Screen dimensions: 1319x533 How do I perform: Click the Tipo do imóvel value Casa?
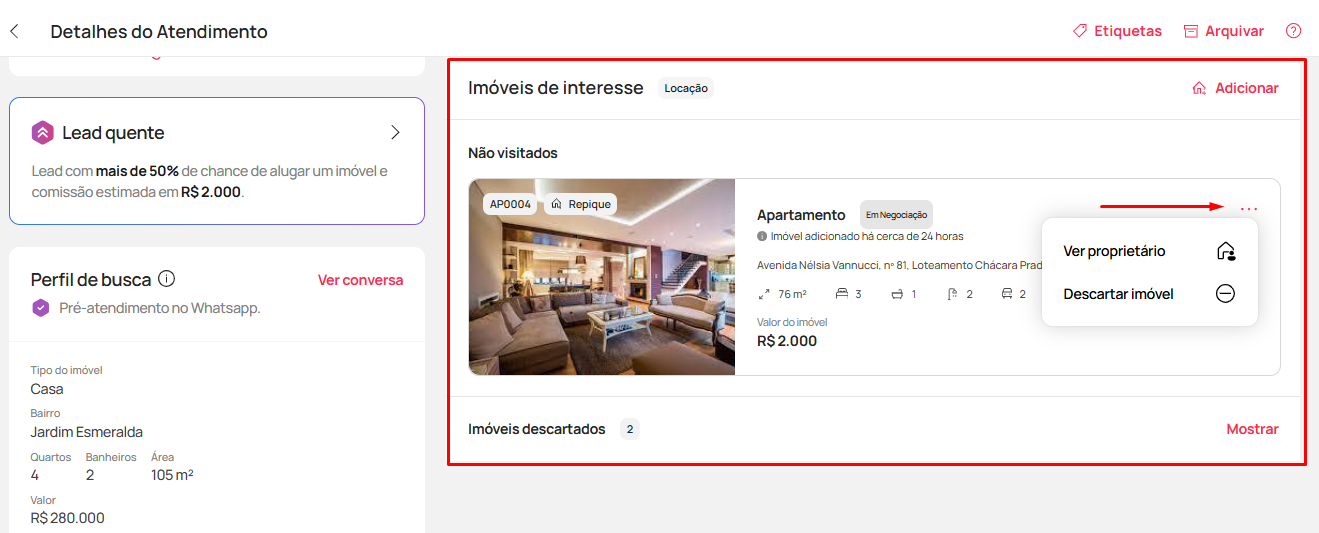pos(47,389)
